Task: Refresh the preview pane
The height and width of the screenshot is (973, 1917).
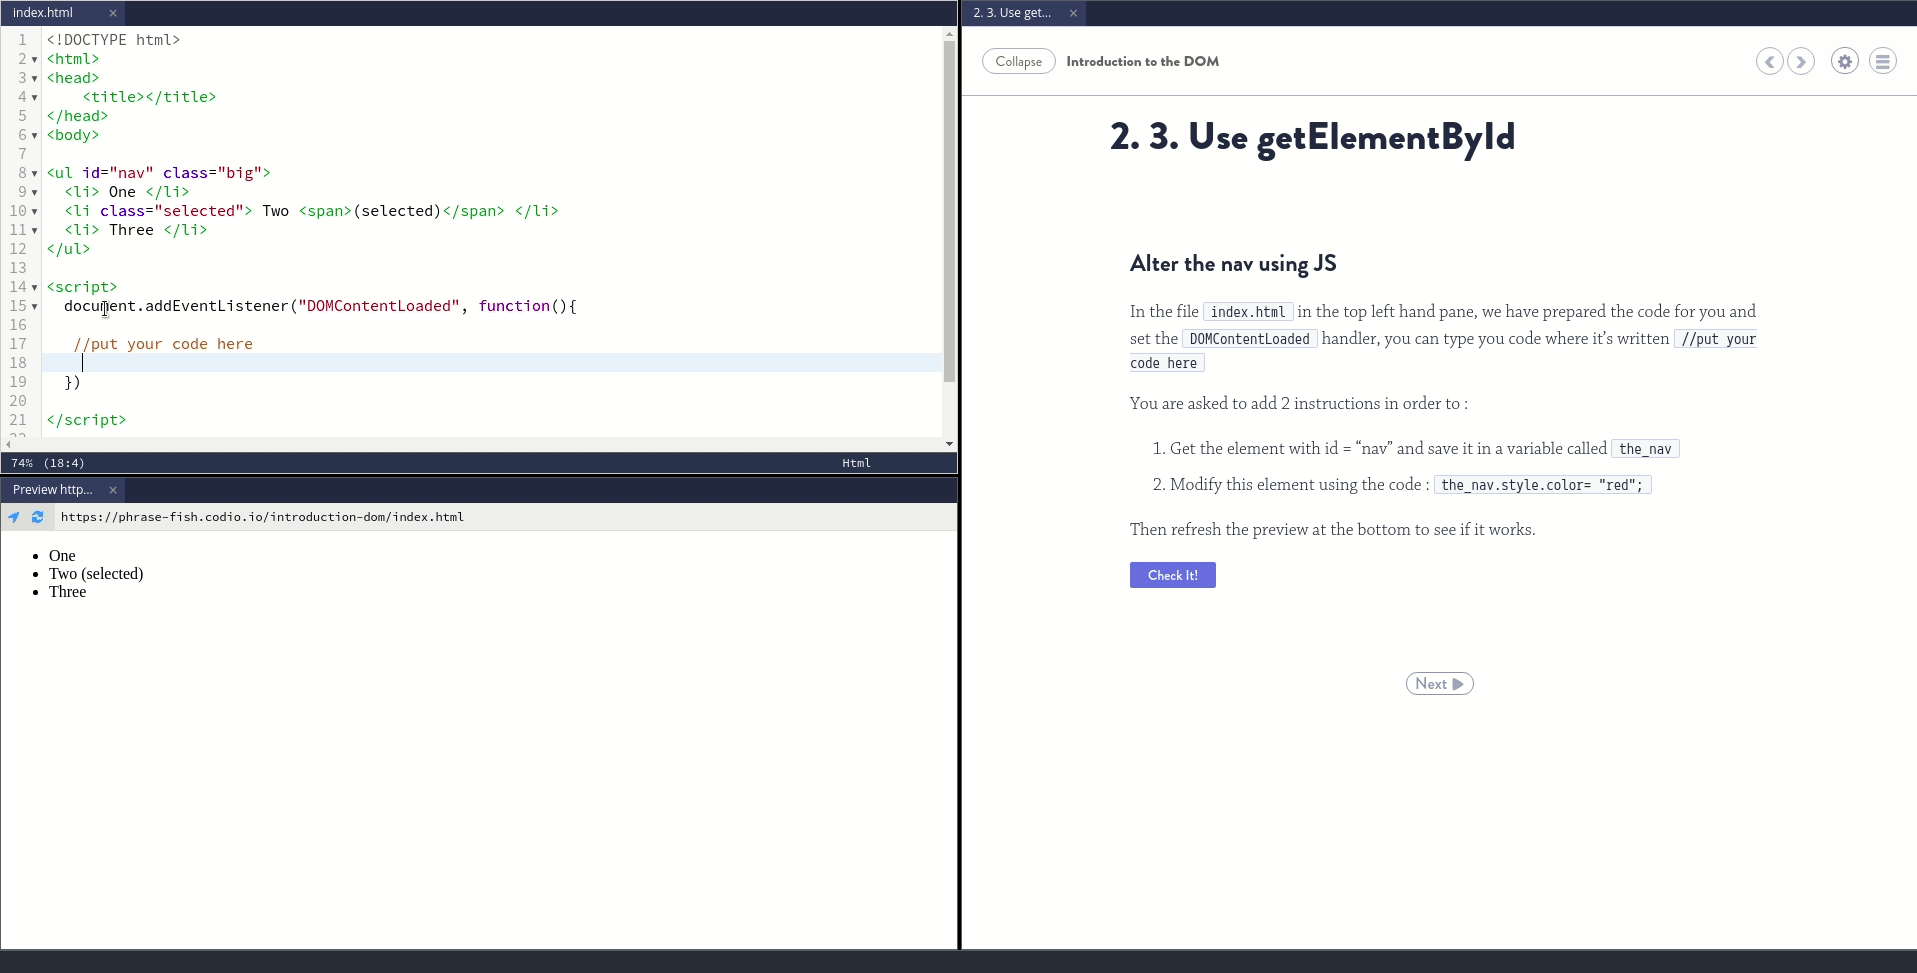Action: [x=38, y=517]
